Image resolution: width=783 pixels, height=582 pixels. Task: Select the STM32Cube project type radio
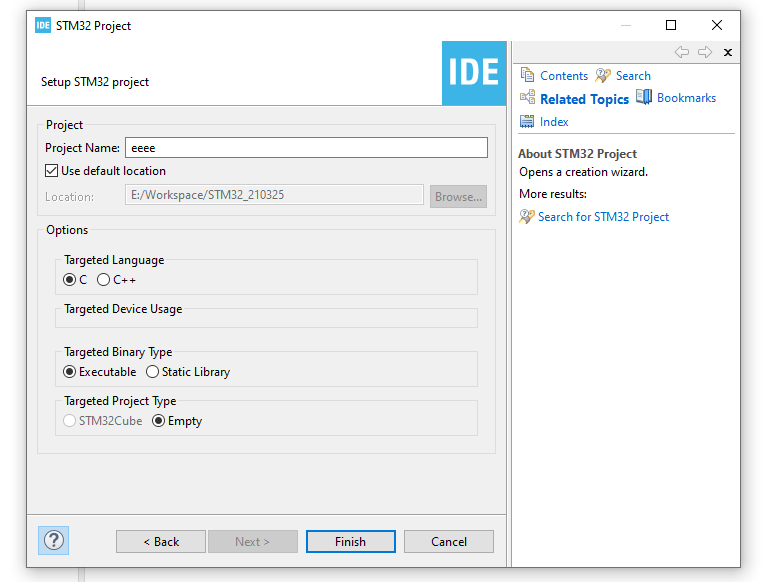[69, 421]
